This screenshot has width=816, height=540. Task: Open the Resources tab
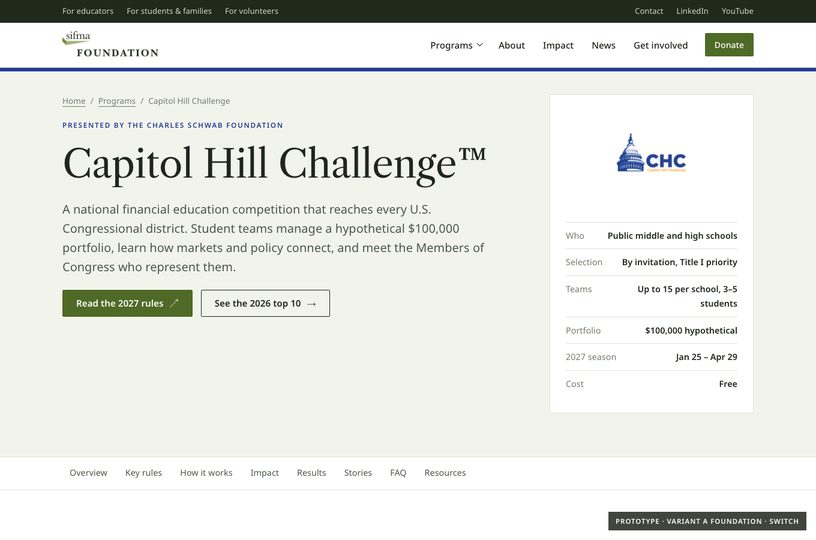[445, 473]
